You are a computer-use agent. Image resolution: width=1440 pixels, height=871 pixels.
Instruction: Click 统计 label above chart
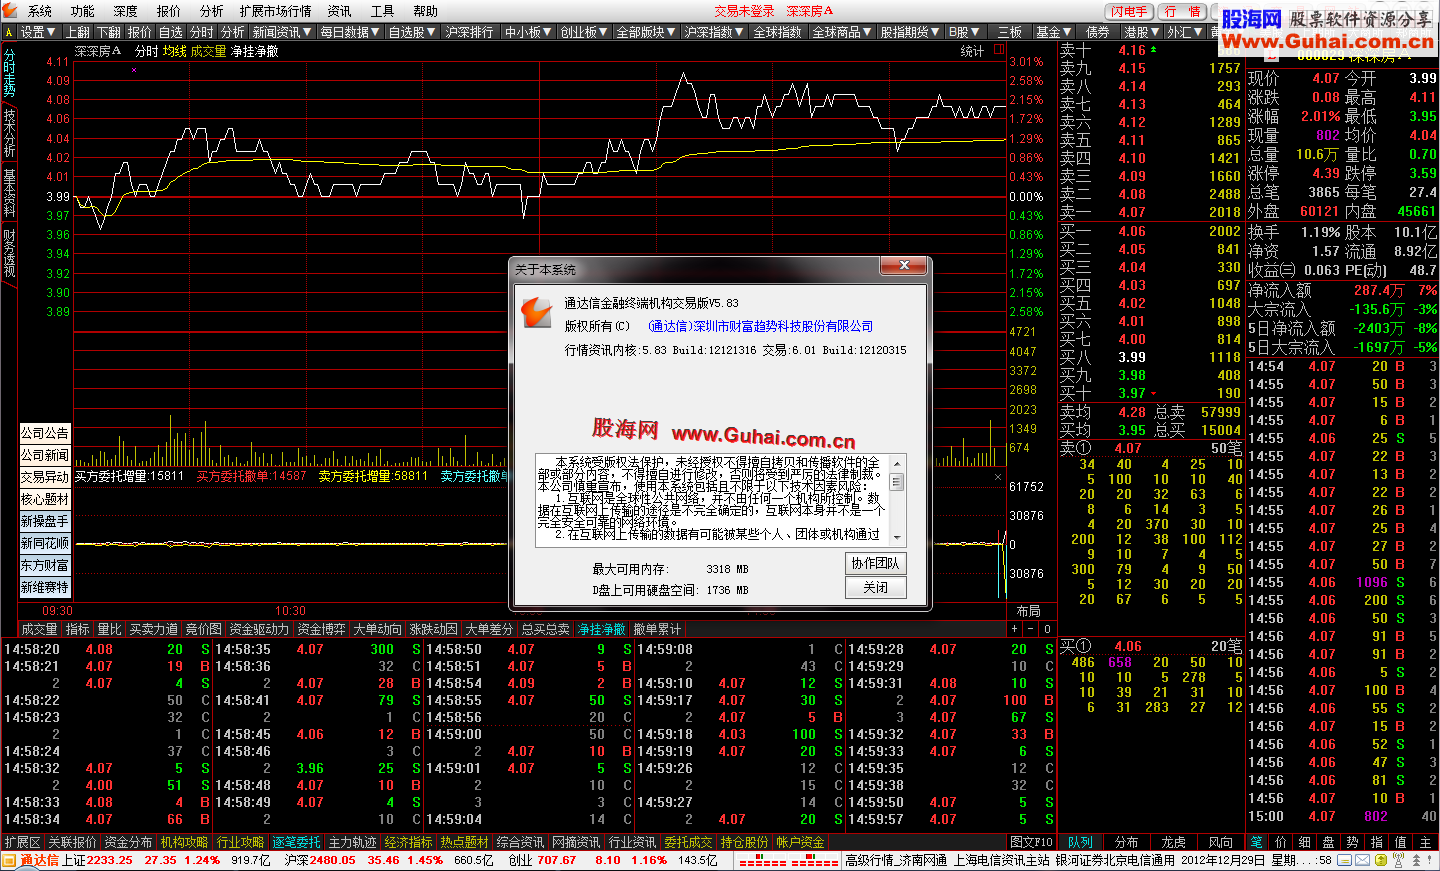click(x=972, y=51)
